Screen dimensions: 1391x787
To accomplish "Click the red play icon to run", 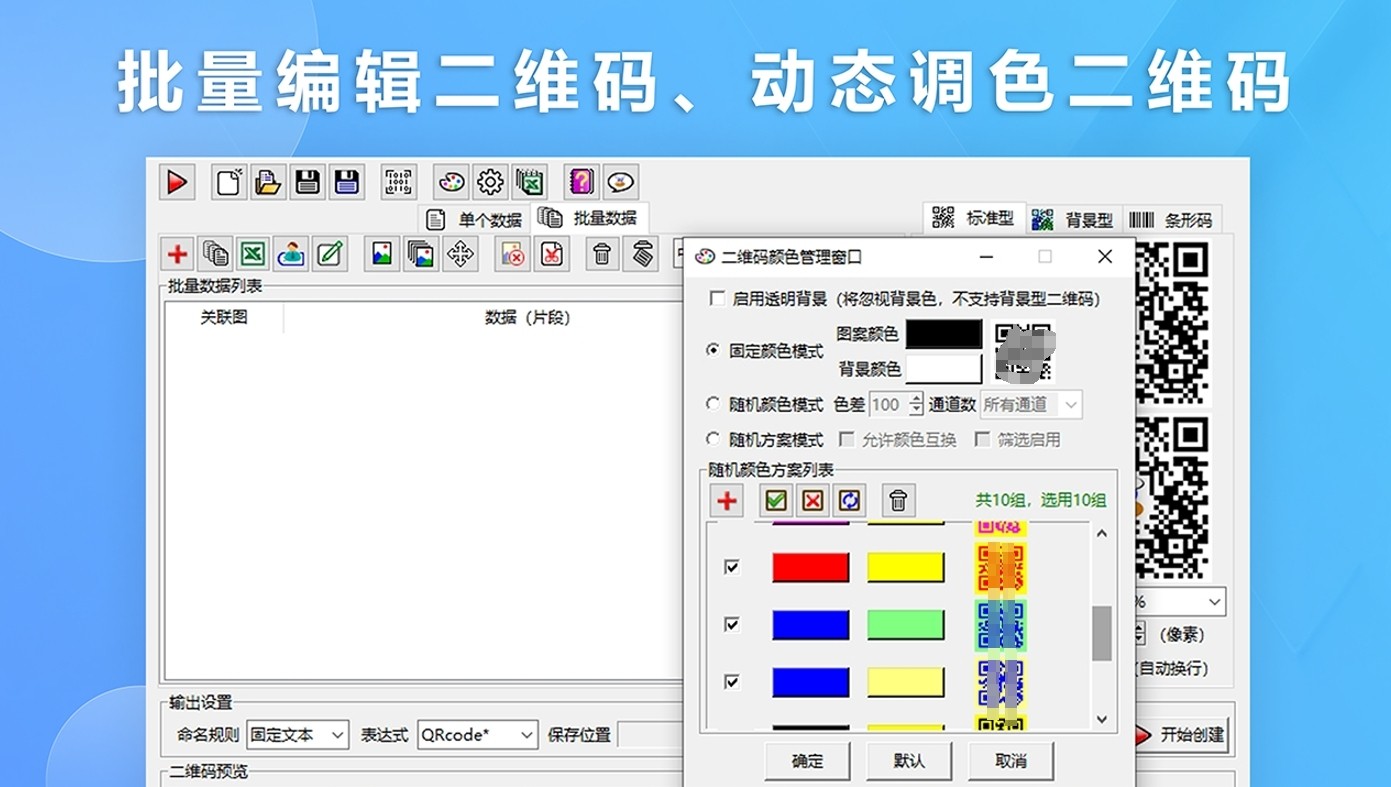I will click(x=177, y=182).
